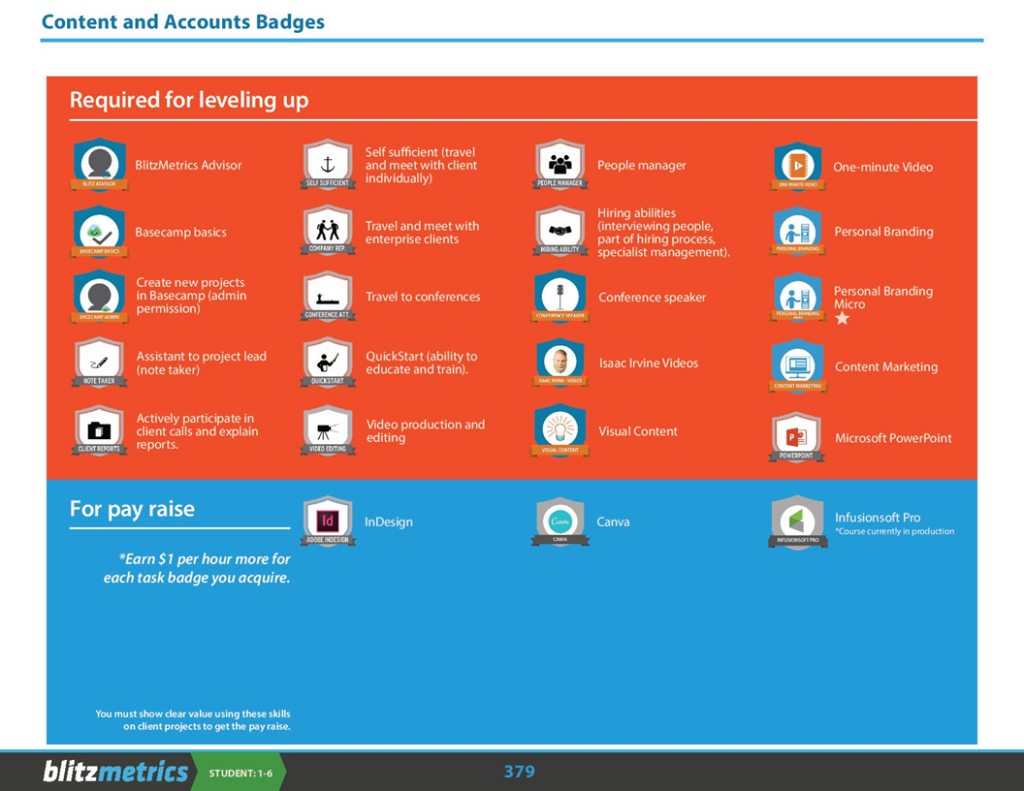The image size is (1024, 791).
Task: Click the Content and Accounts Badges heading
Action: click(183, 22)
